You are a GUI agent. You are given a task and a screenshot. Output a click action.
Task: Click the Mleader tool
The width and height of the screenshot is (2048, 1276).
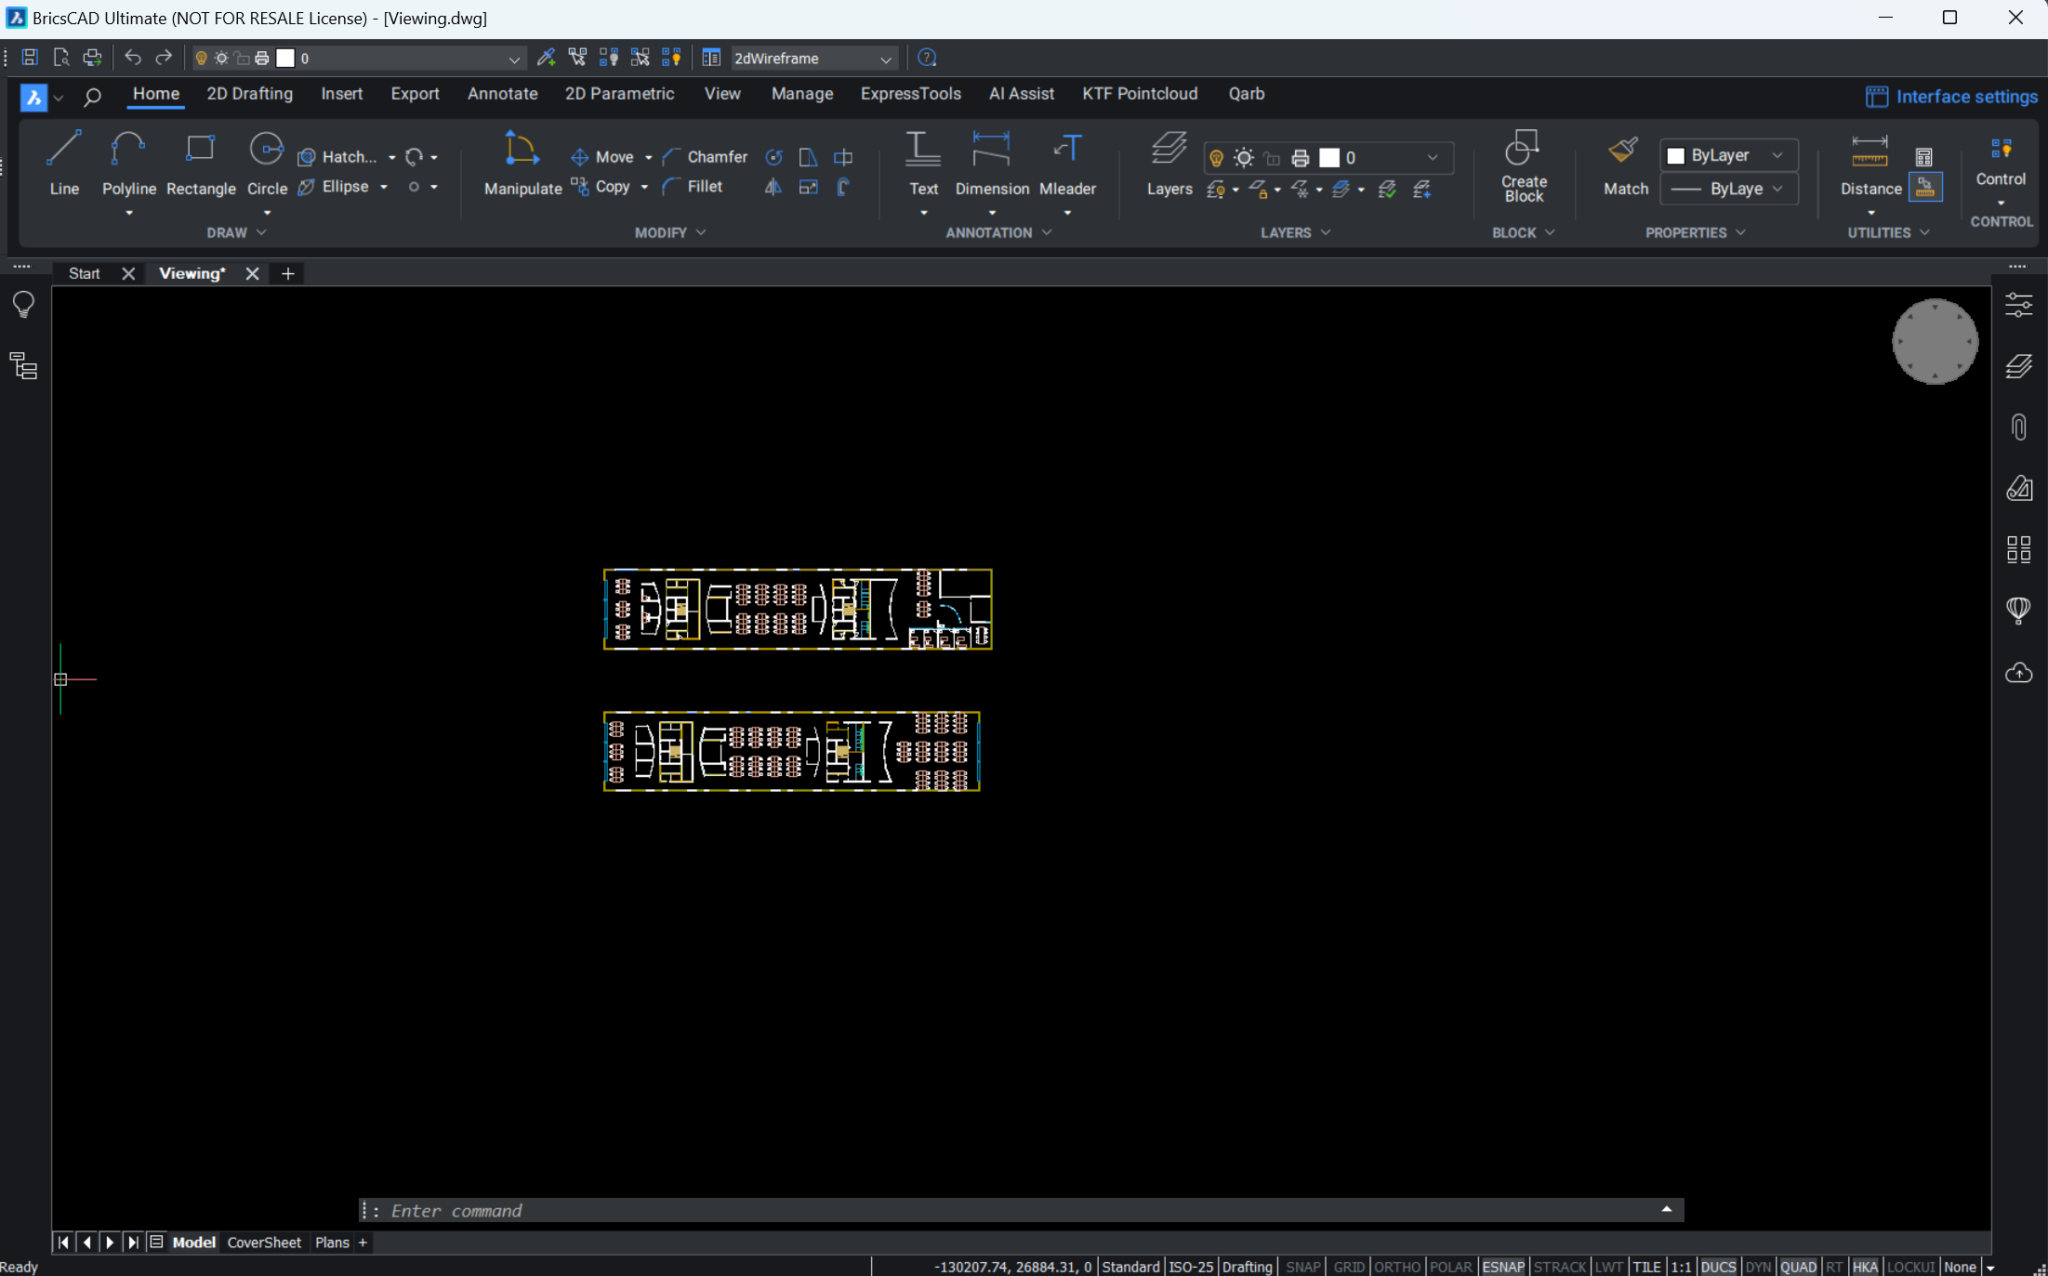tap(1067, 163)
